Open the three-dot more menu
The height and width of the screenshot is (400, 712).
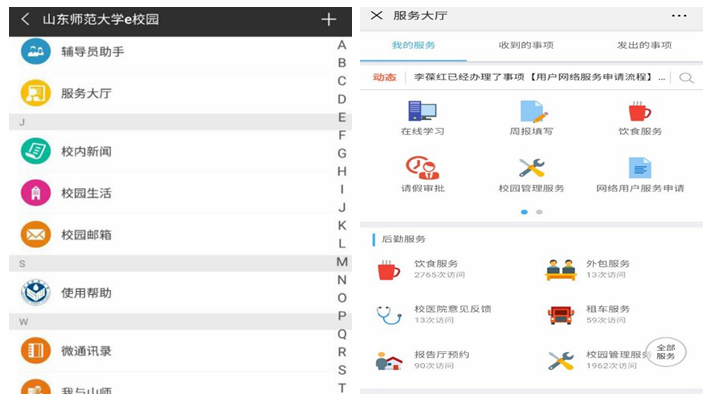tap(679, 16)
